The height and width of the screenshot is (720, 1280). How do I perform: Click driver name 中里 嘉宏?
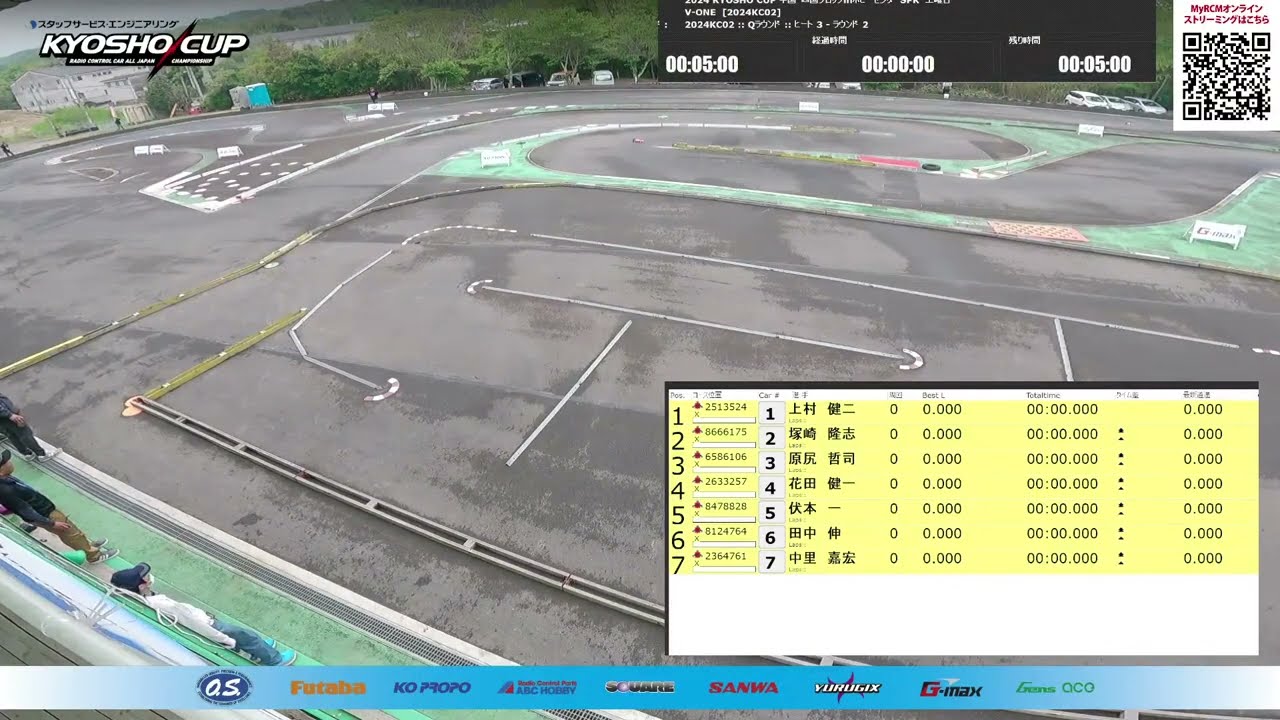click(x=822, y=558)
